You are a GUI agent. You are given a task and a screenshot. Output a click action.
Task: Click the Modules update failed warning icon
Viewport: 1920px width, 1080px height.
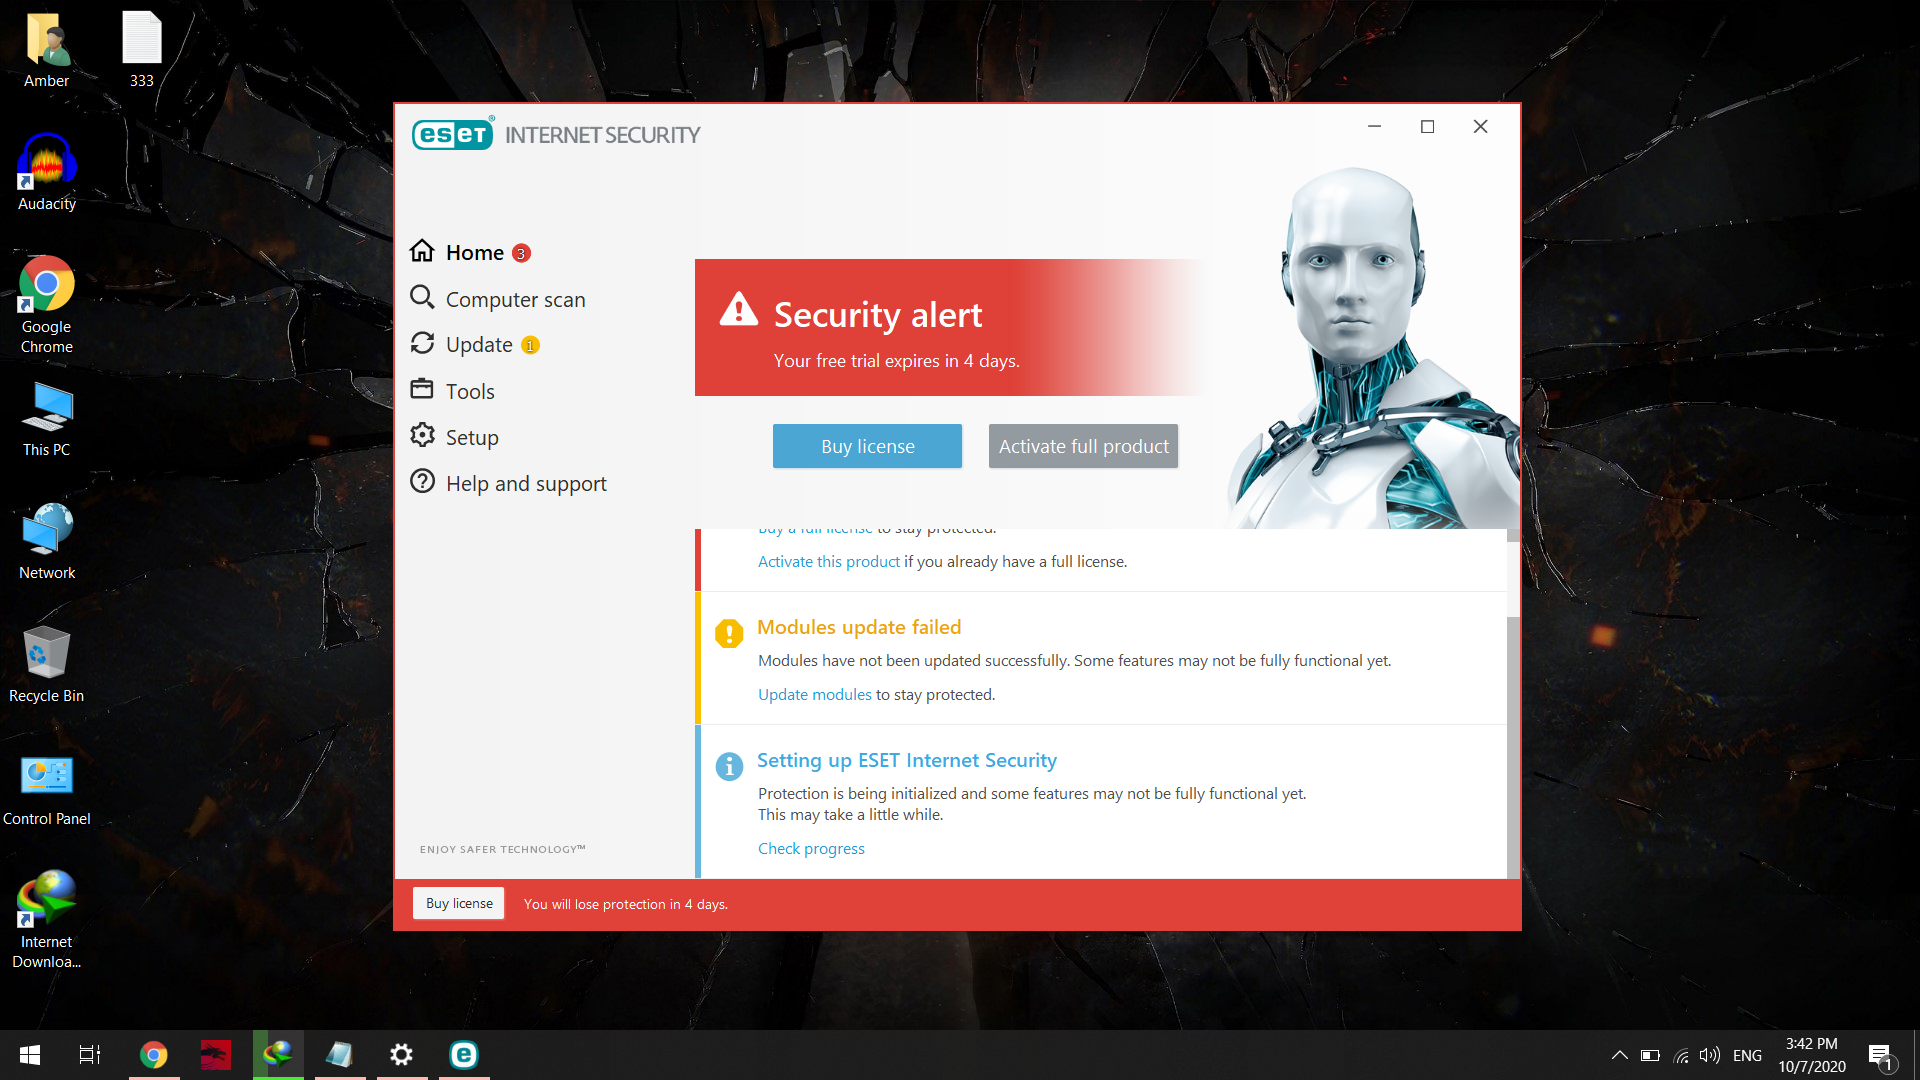(x=729, y=633)
